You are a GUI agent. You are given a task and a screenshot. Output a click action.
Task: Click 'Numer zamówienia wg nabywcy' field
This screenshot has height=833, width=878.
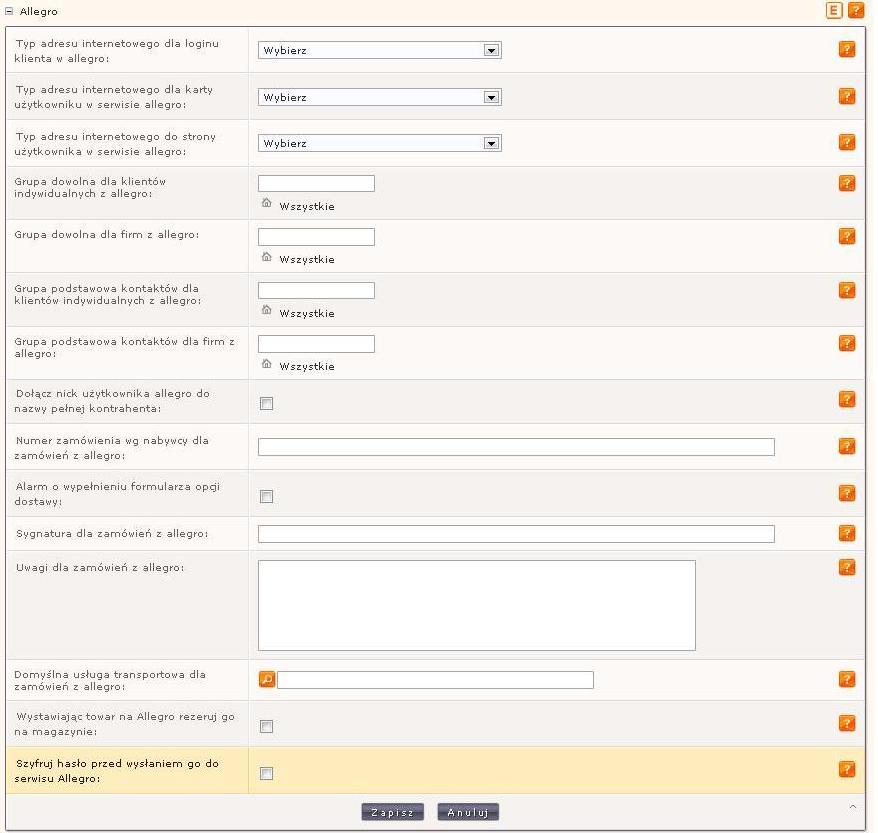516,447
